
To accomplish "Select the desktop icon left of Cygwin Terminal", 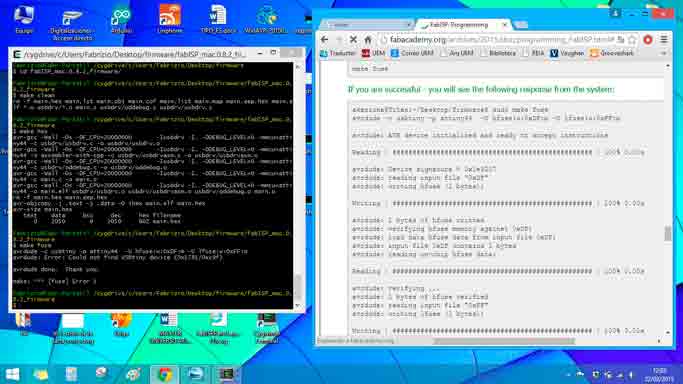I will coord(218,328).
